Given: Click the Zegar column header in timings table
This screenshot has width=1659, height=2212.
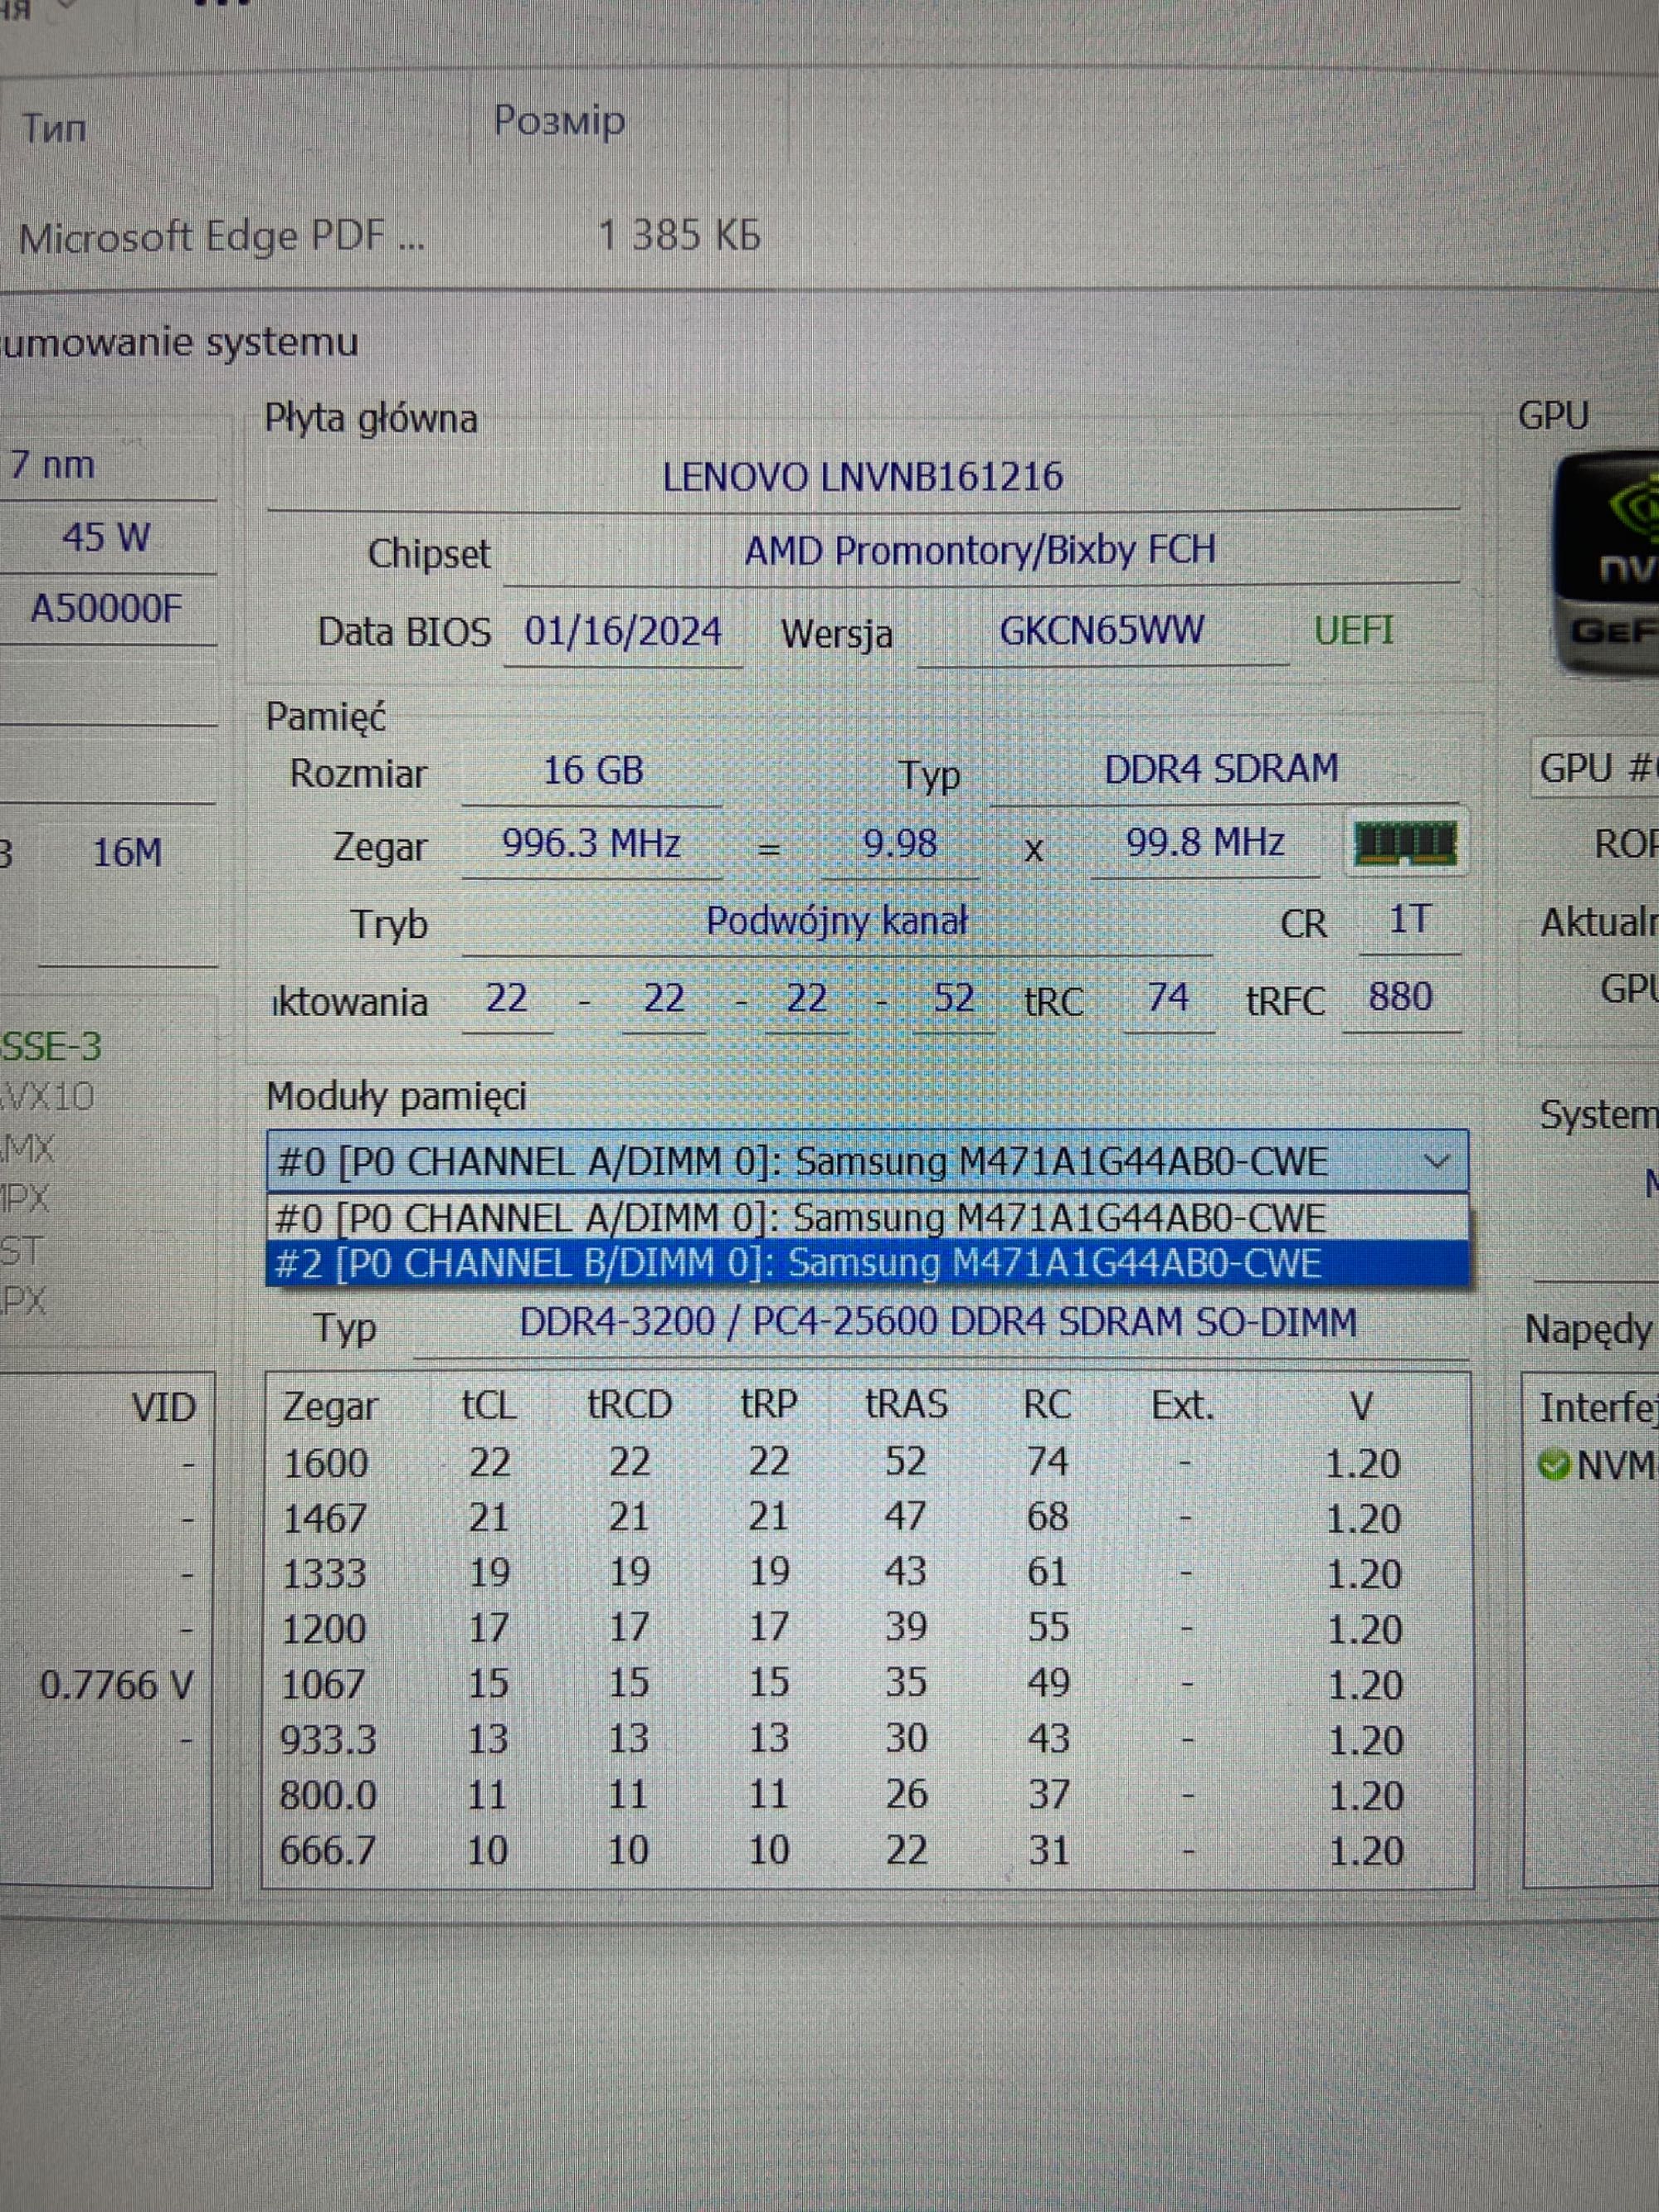Looking at the screenshot, I should coord(330,1407).
